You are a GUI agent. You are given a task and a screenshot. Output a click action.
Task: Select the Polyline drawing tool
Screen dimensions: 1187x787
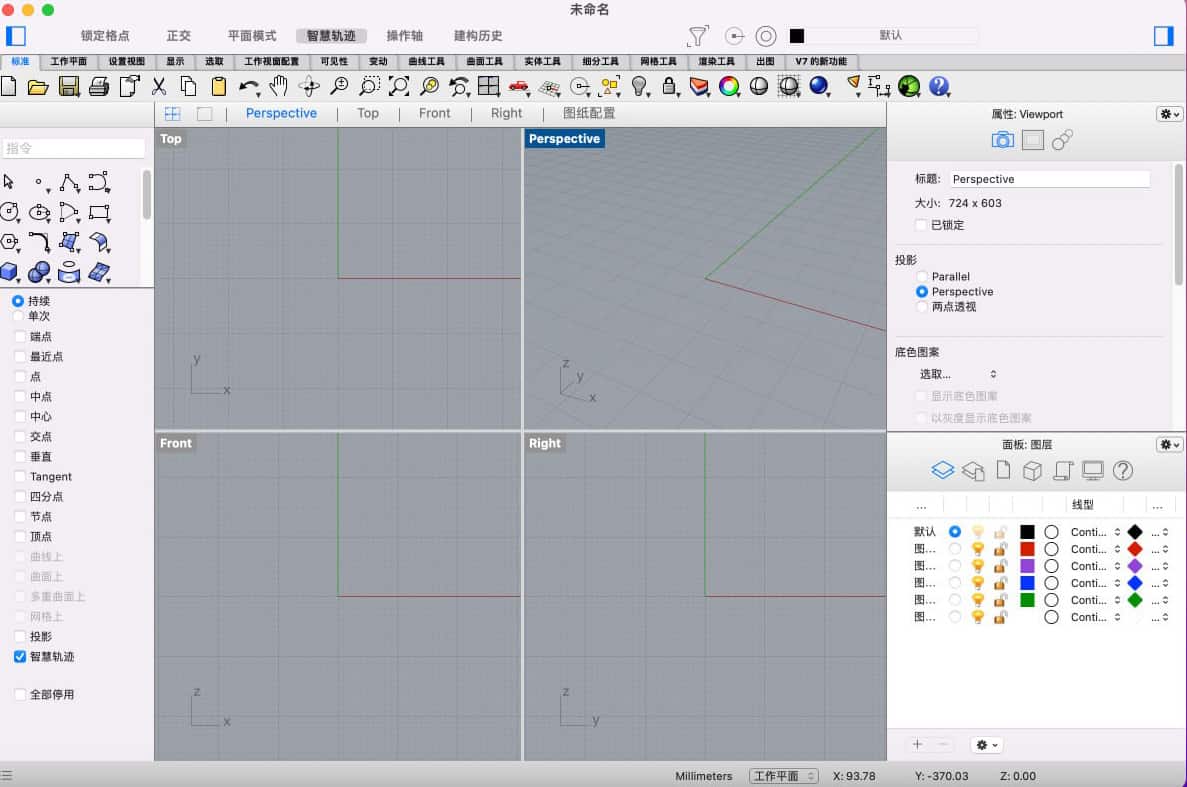[x=69, y=183]
